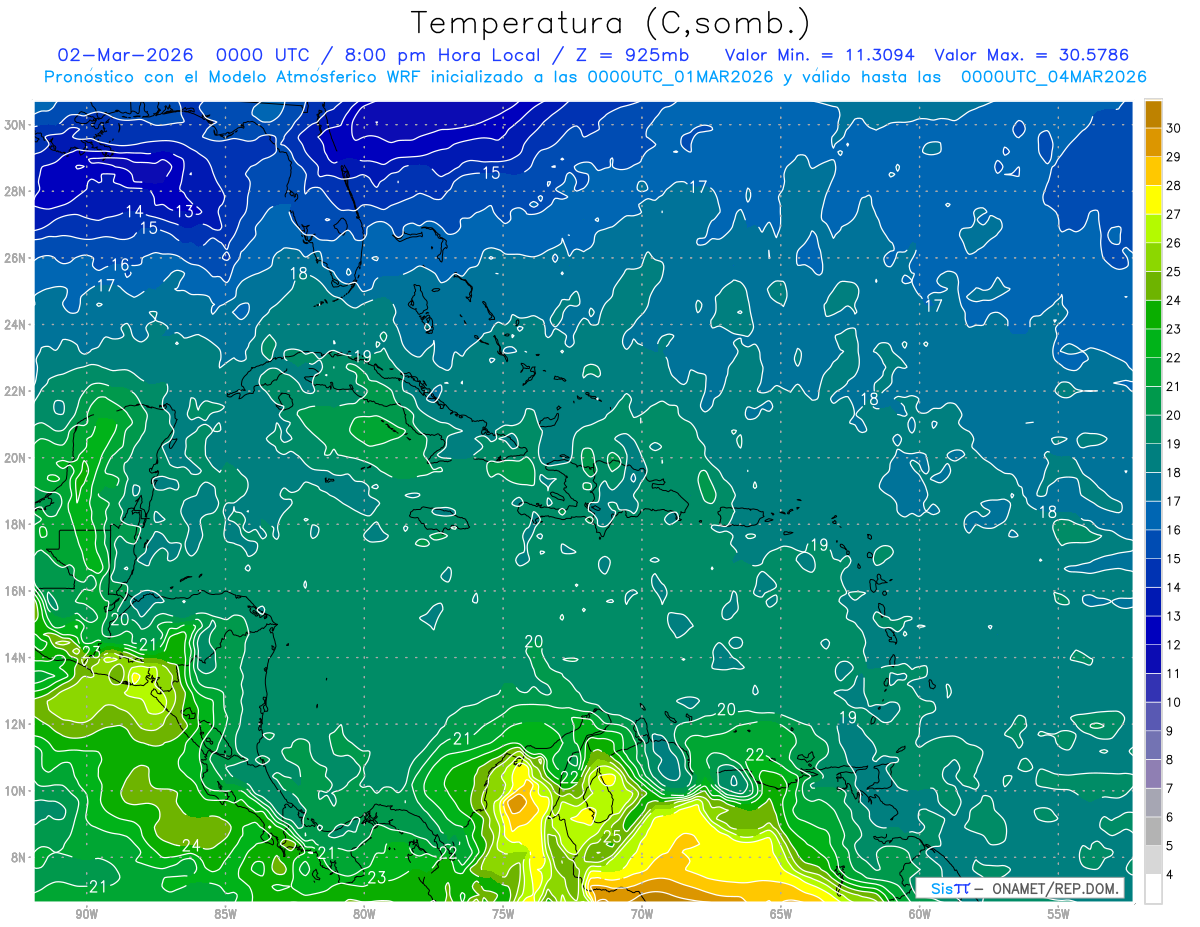Viewport: 1200px width, 927px height.
Task: Click the gray legend segment between 5 and 6
Action: click(x=1153, y=832)
